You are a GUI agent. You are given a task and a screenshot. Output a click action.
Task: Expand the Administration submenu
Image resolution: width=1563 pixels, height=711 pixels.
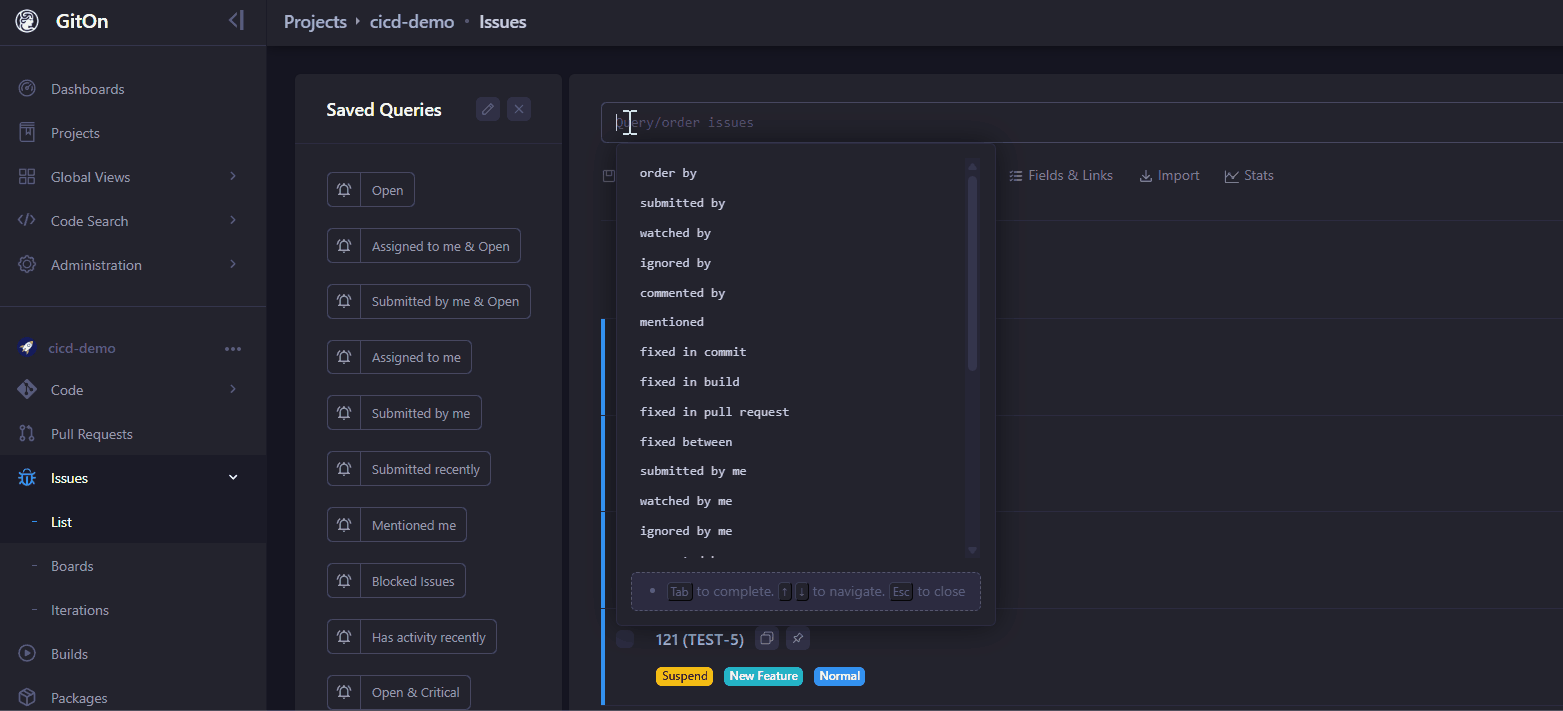(x=232, y=265)
